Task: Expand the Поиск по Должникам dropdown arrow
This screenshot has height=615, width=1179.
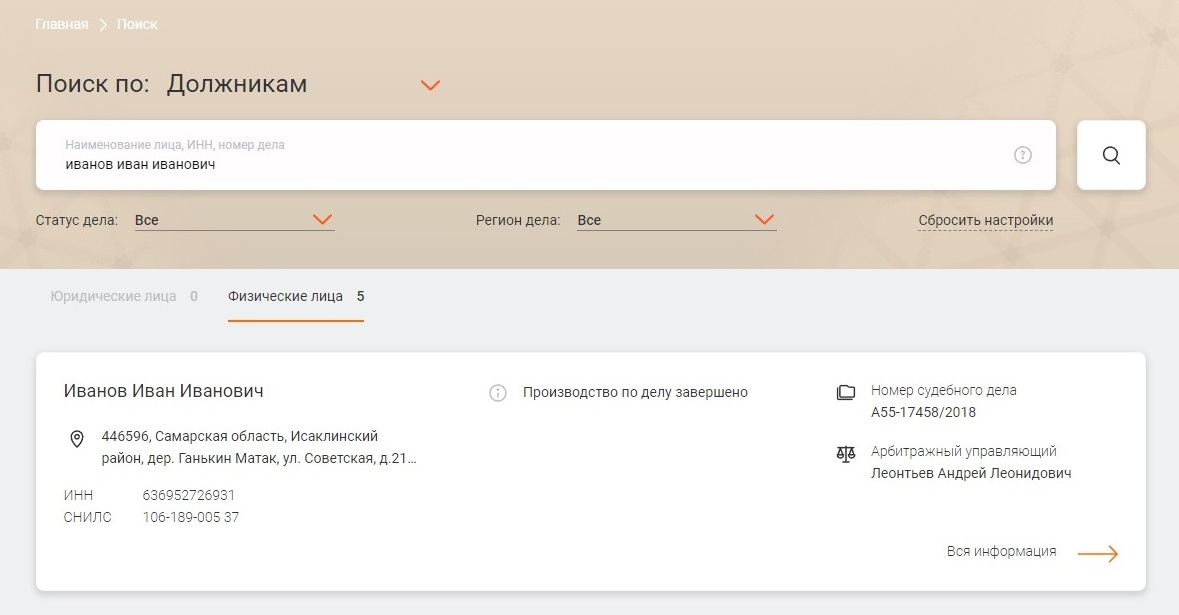Action: 430,85
